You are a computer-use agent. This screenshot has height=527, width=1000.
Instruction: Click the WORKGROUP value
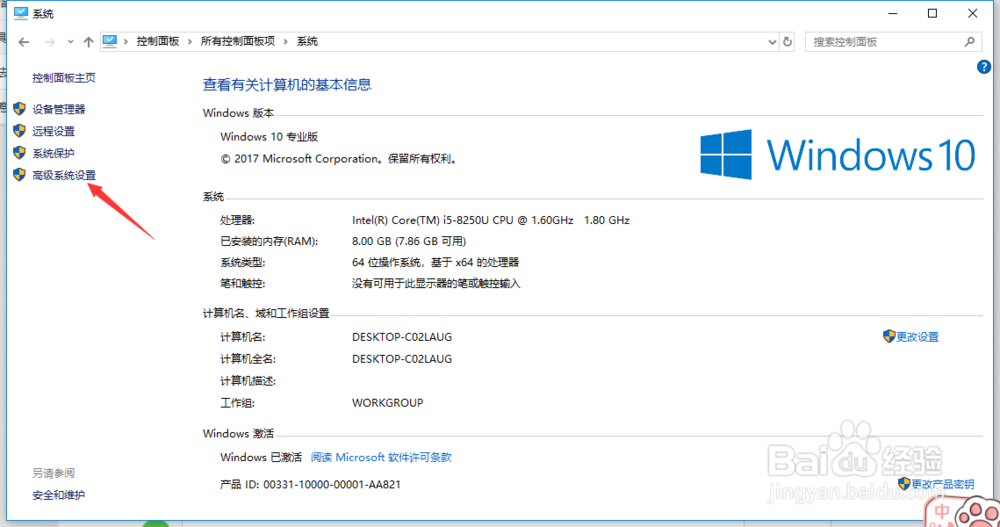coord(387,403)
